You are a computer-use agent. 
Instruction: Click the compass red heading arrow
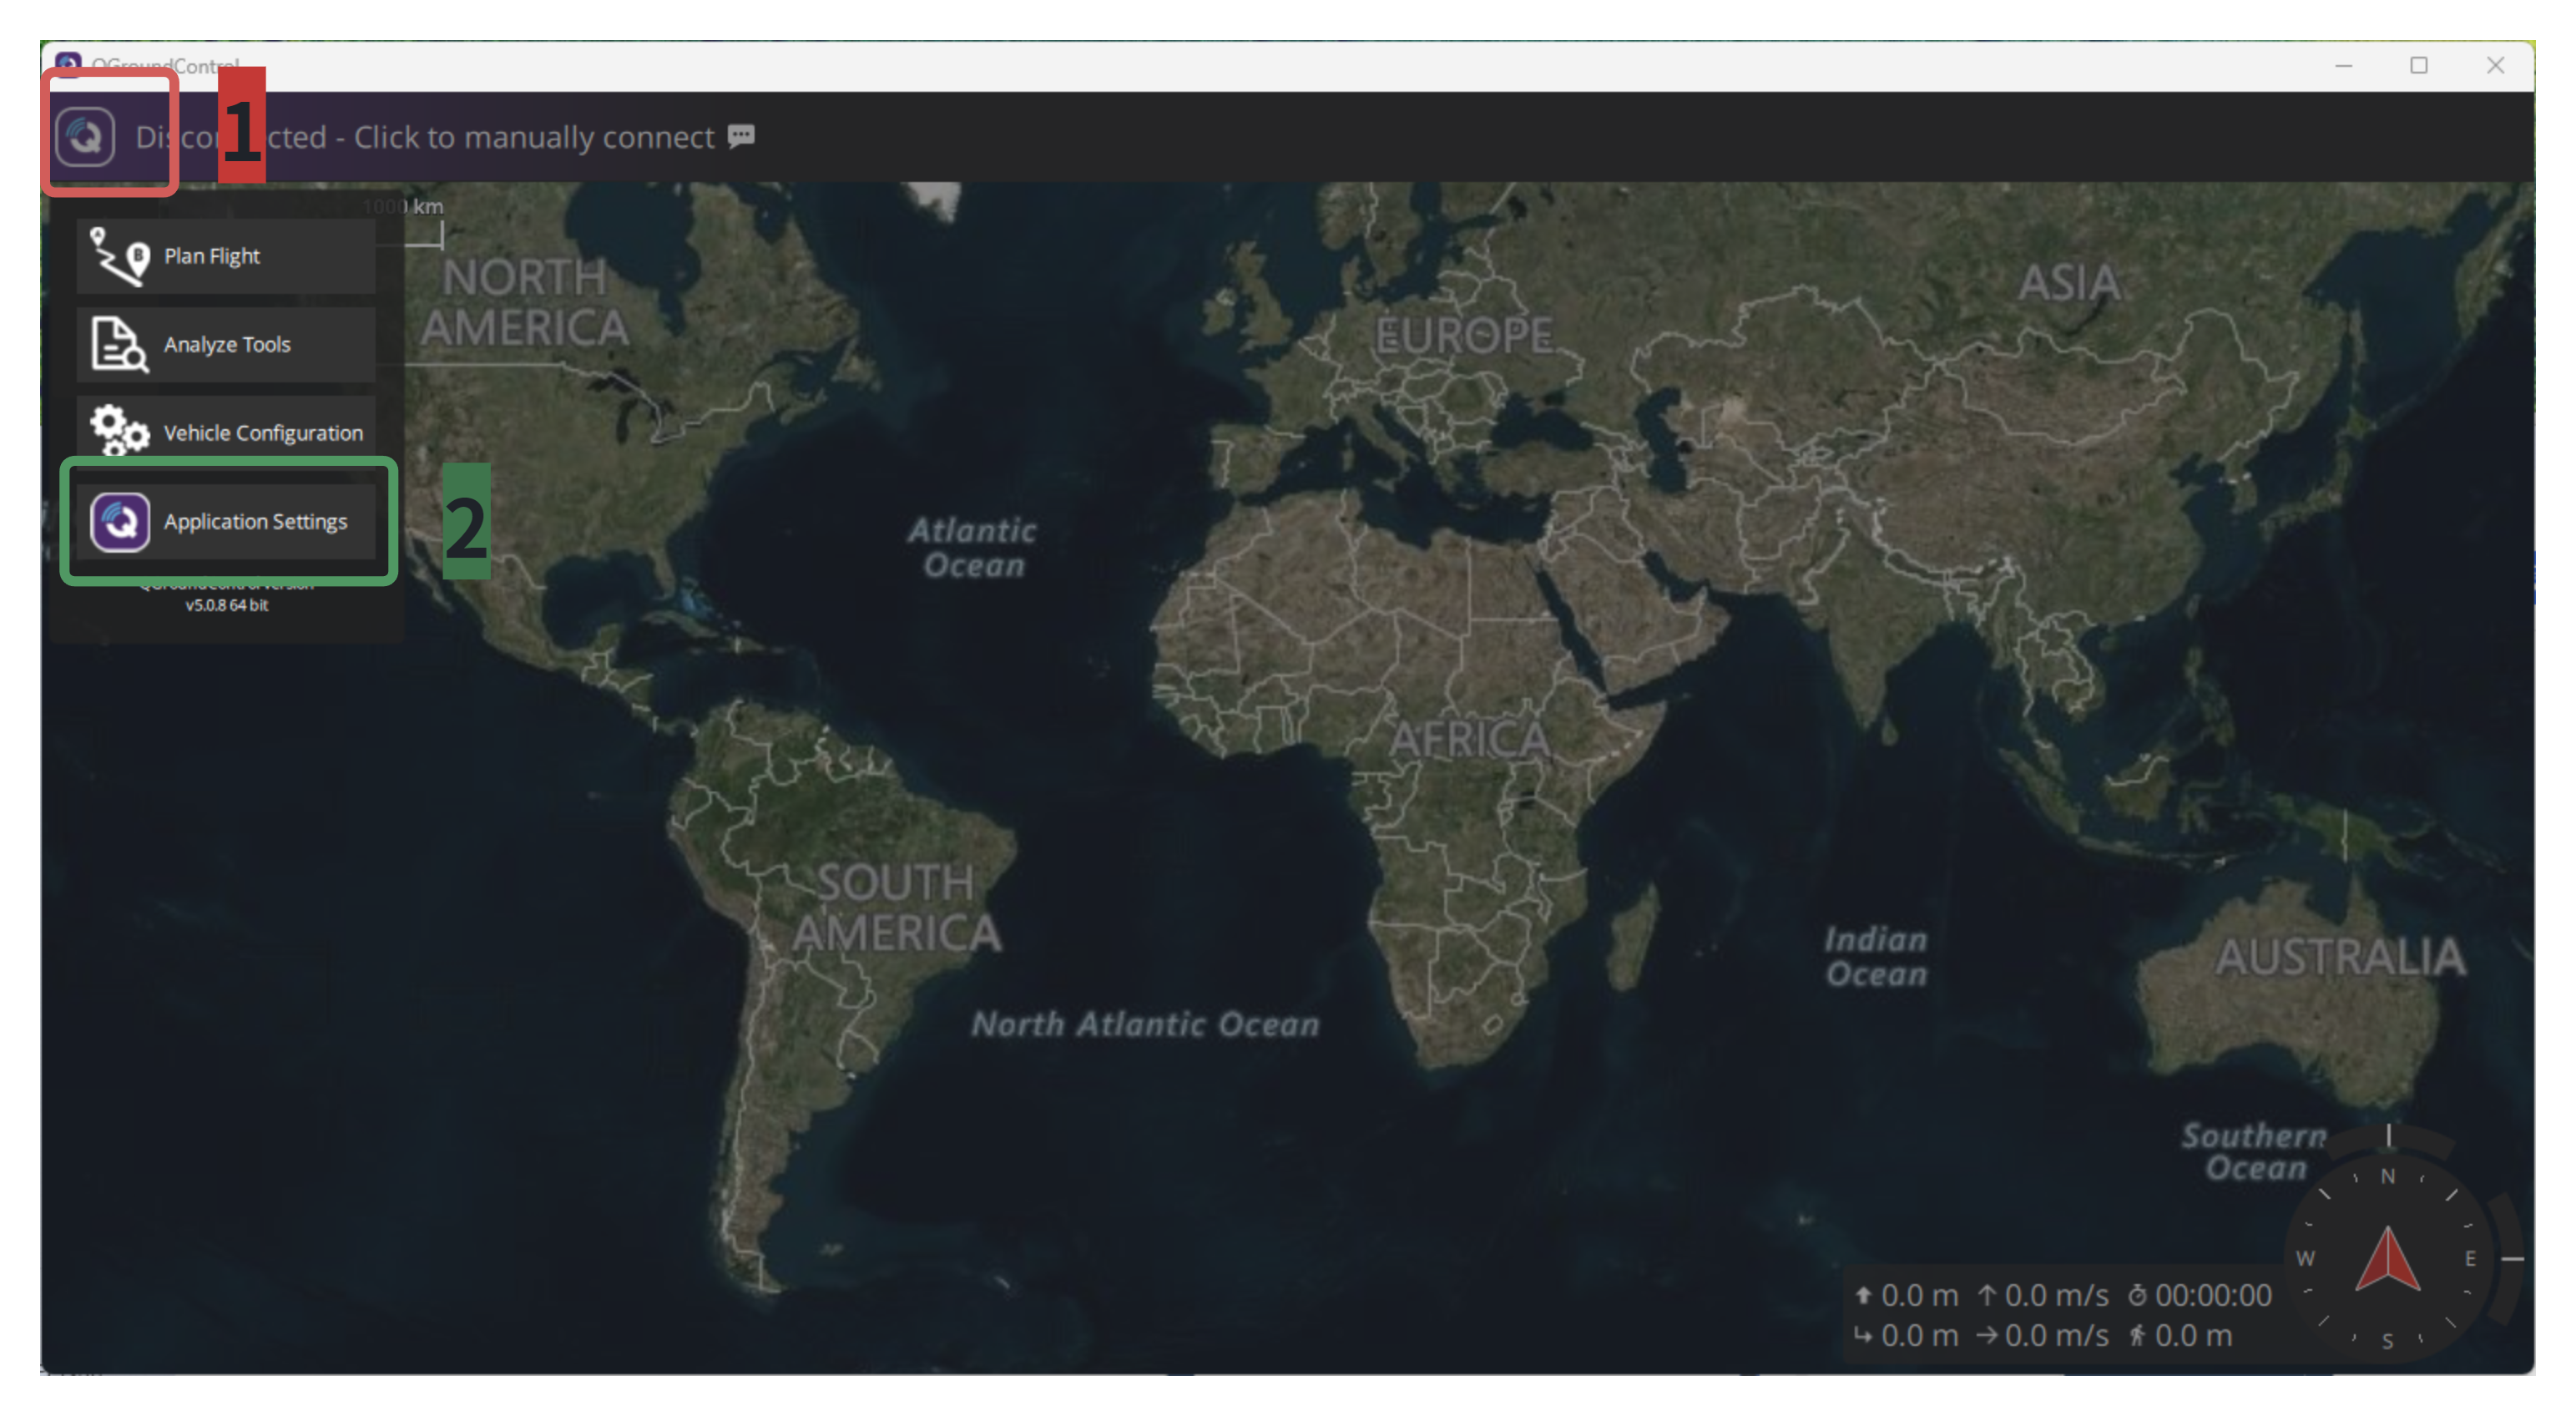[2387, 1258]
